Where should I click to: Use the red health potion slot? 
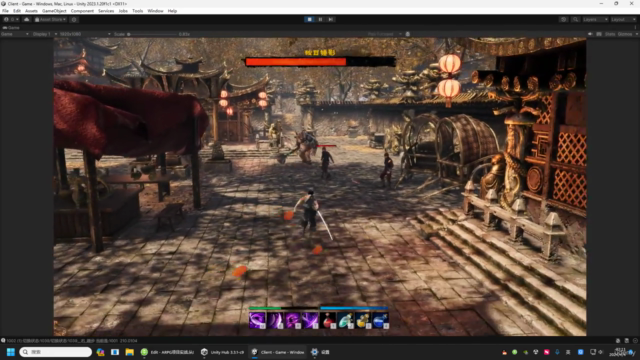pos(328,320)
